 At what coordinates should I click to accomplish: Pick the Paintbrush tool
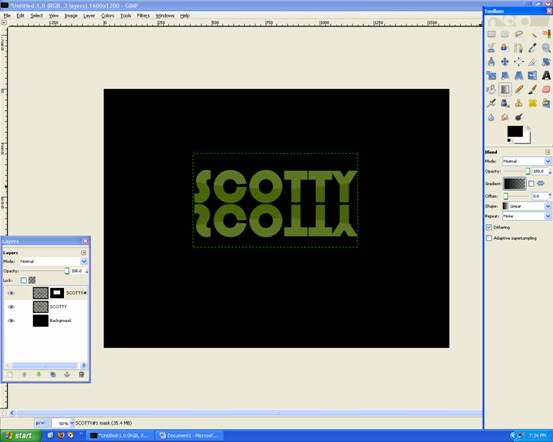[532, 89]
